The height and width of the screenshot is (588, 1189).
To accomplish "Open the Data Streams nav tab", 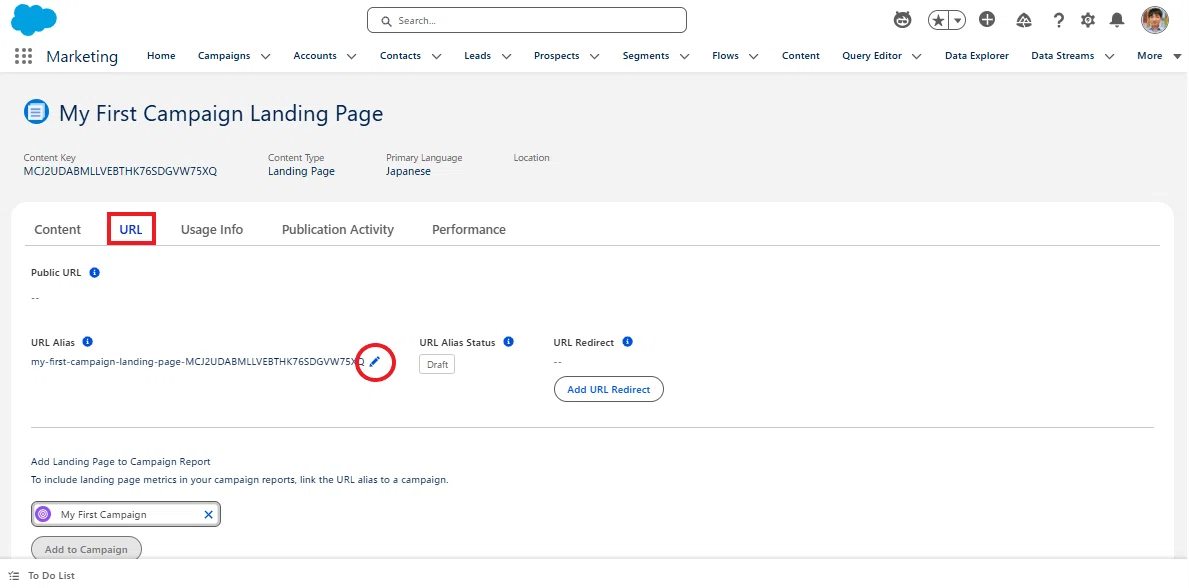I will [1062, 55].
